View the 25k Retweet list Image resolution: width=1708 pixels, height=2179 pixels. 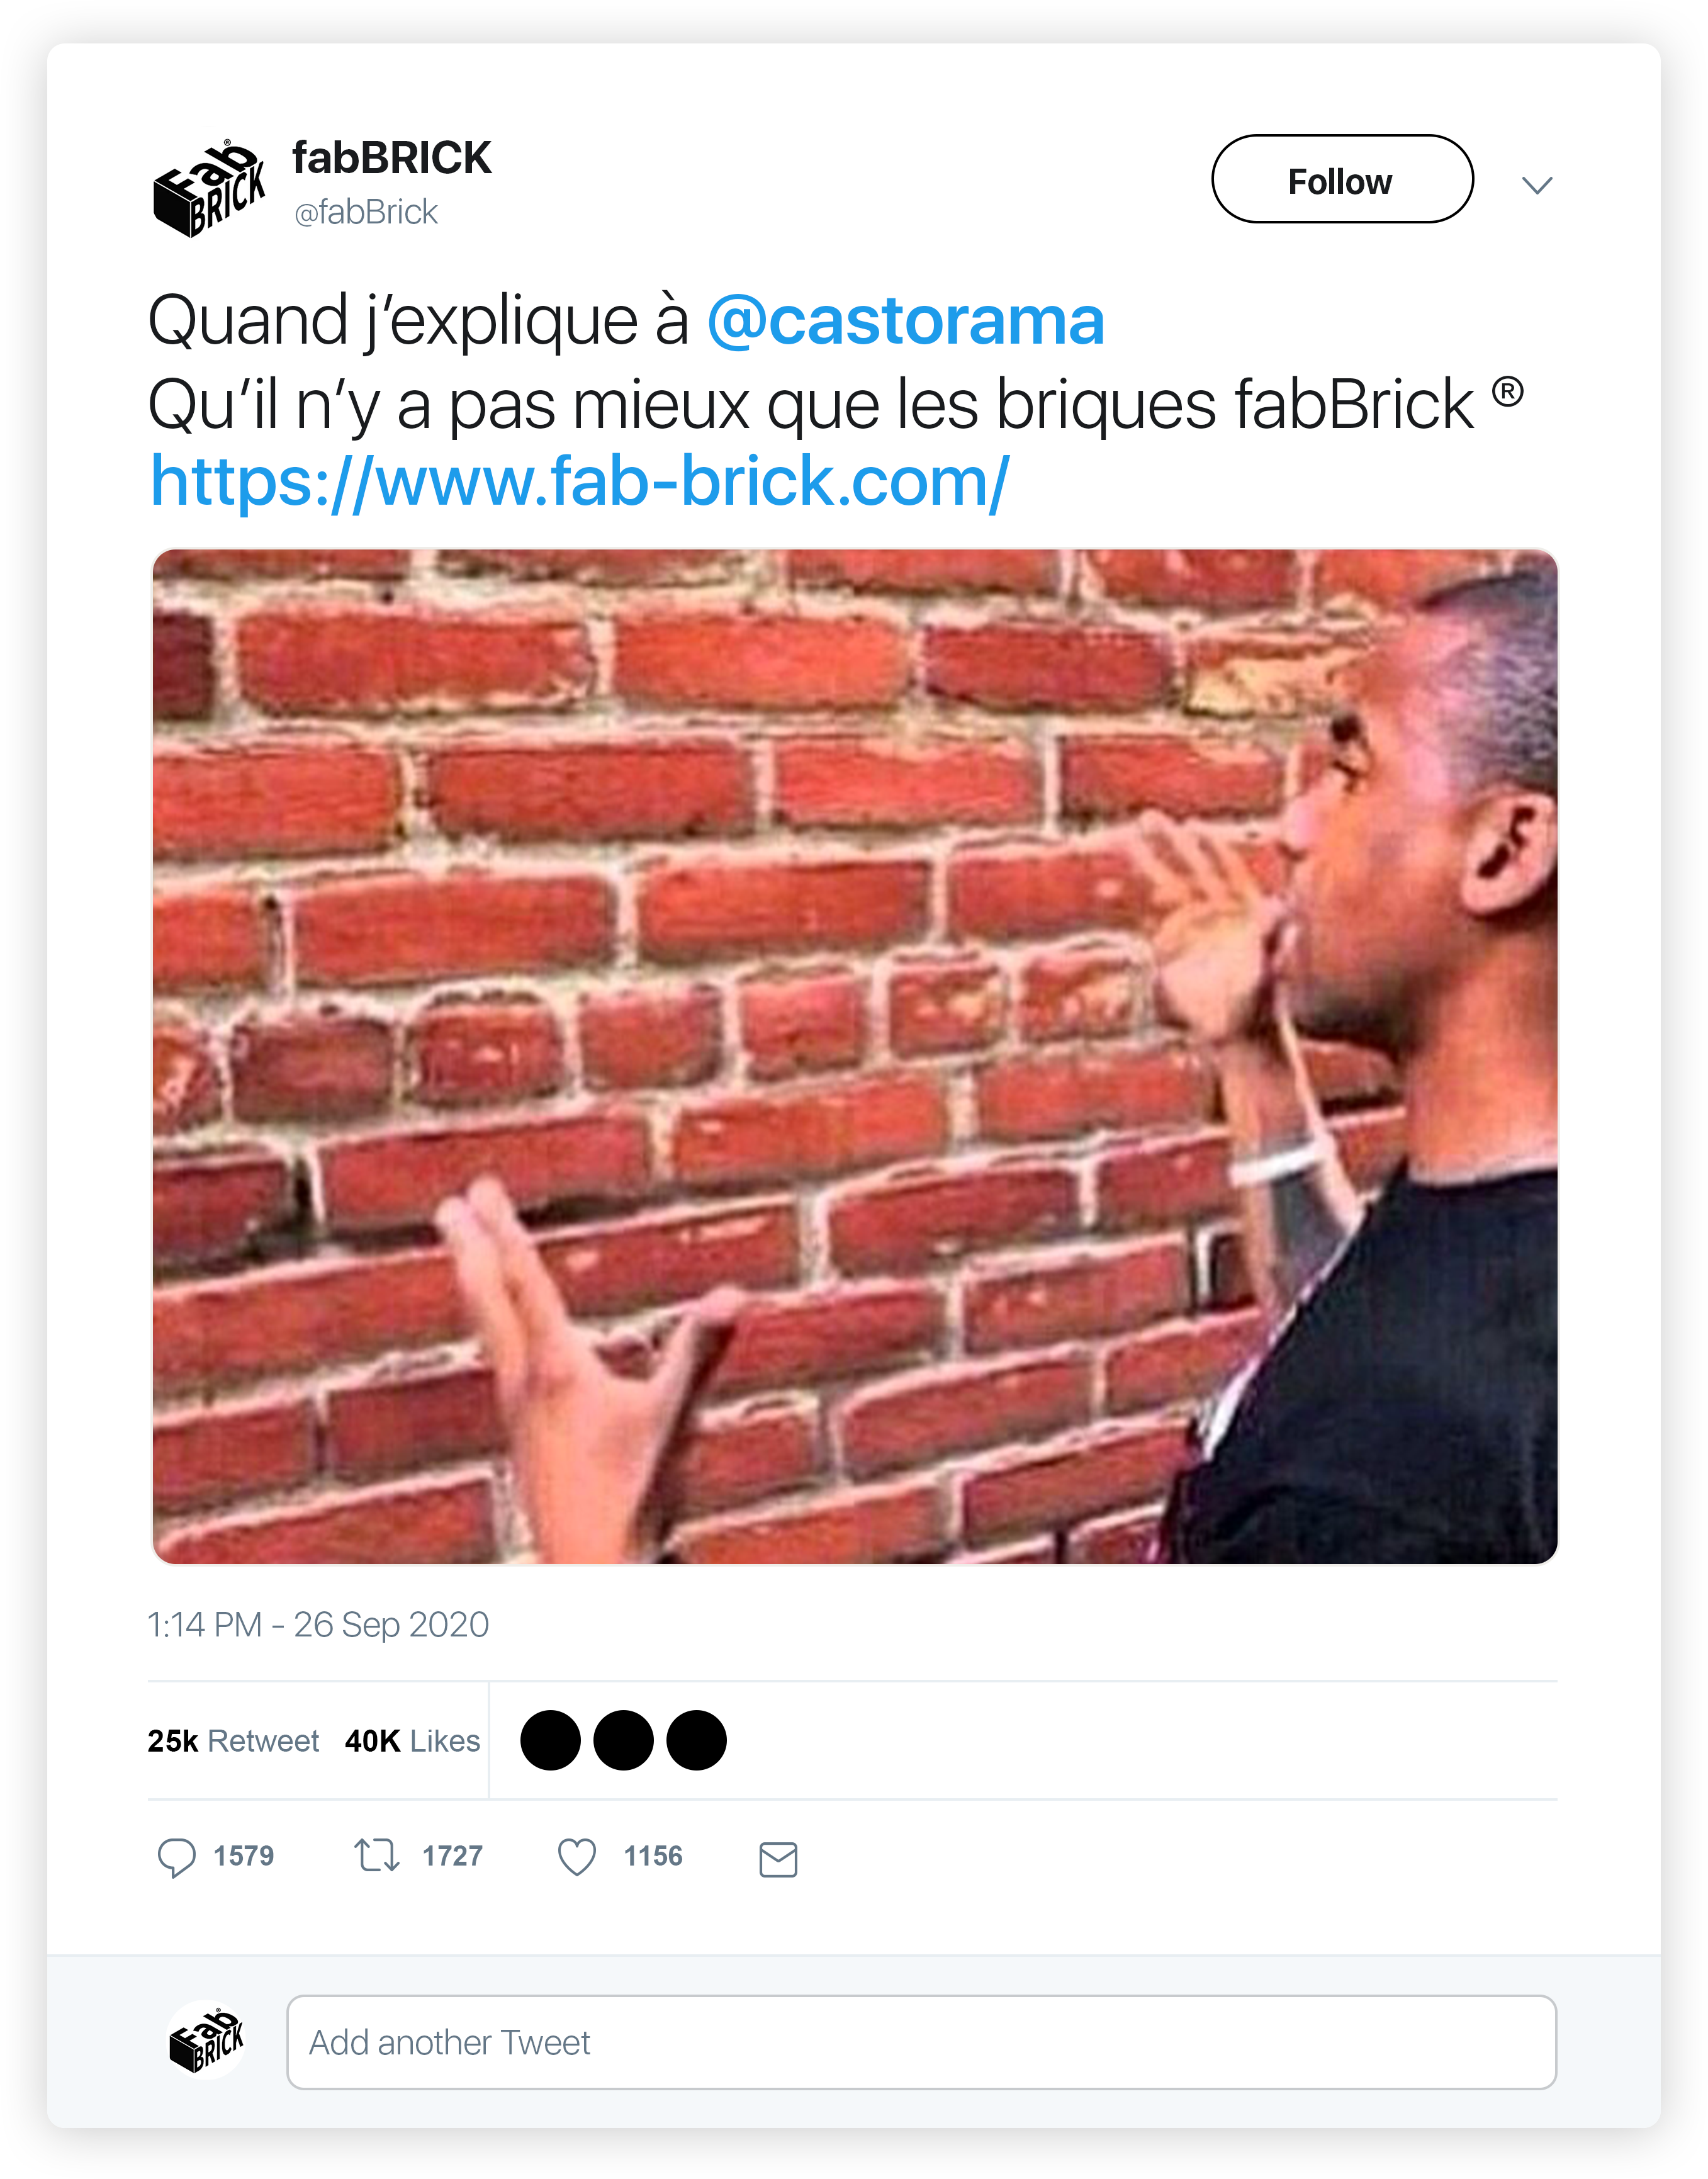233,1741
